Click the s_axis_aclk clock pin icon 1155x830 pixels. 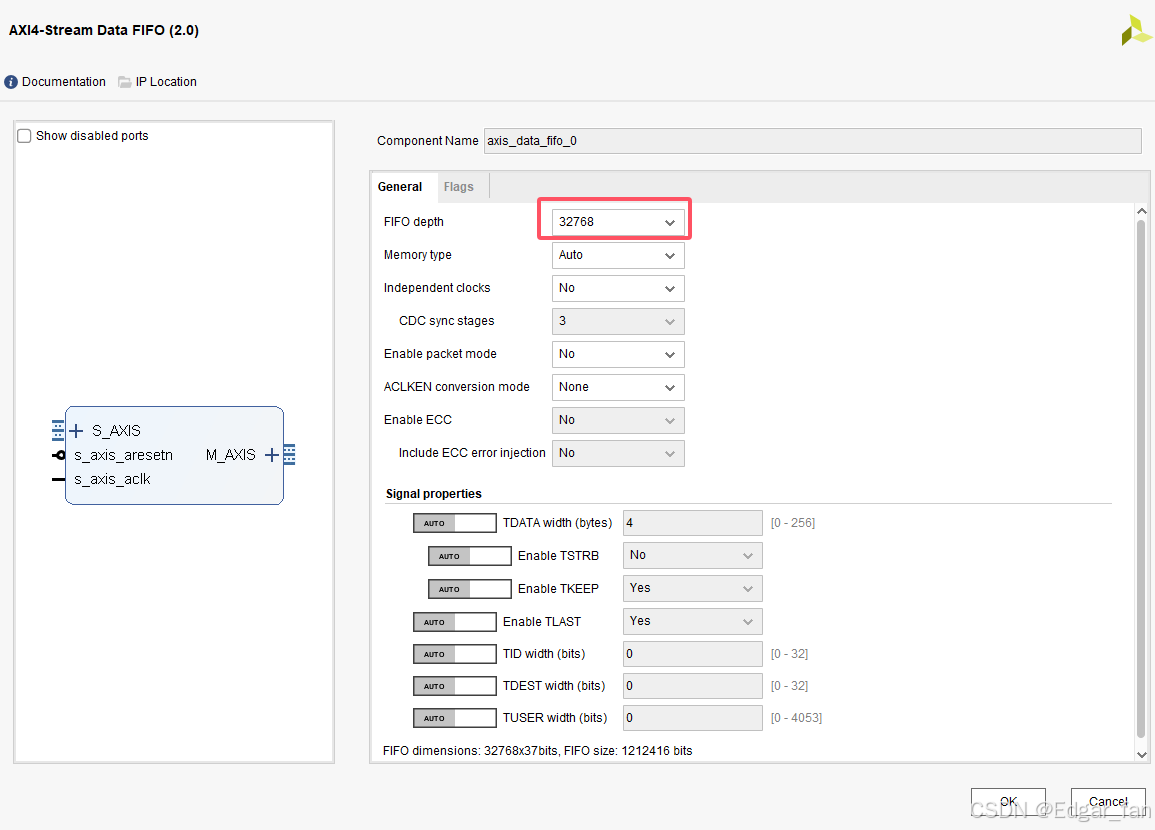(60, 479)
